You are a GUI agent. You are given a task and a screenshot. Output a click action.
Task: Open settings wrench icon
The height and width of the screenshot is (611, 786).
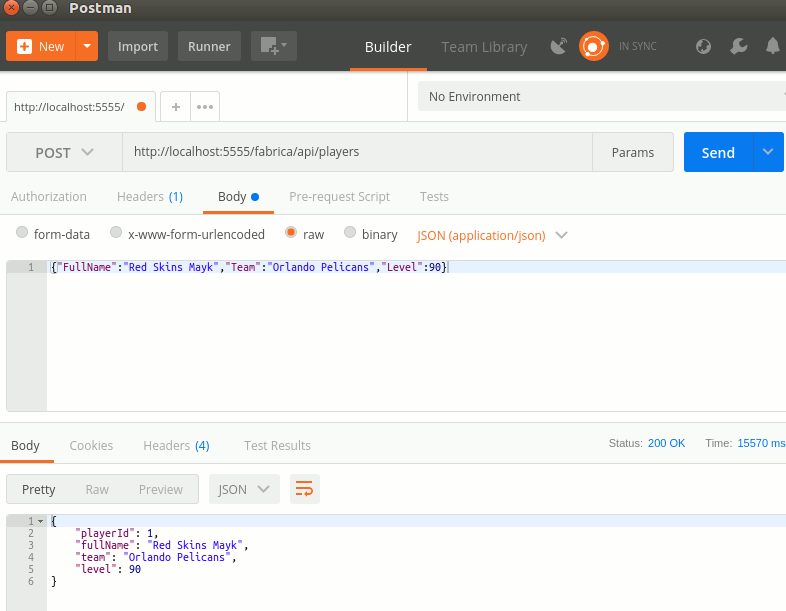[x=738, y=46]
